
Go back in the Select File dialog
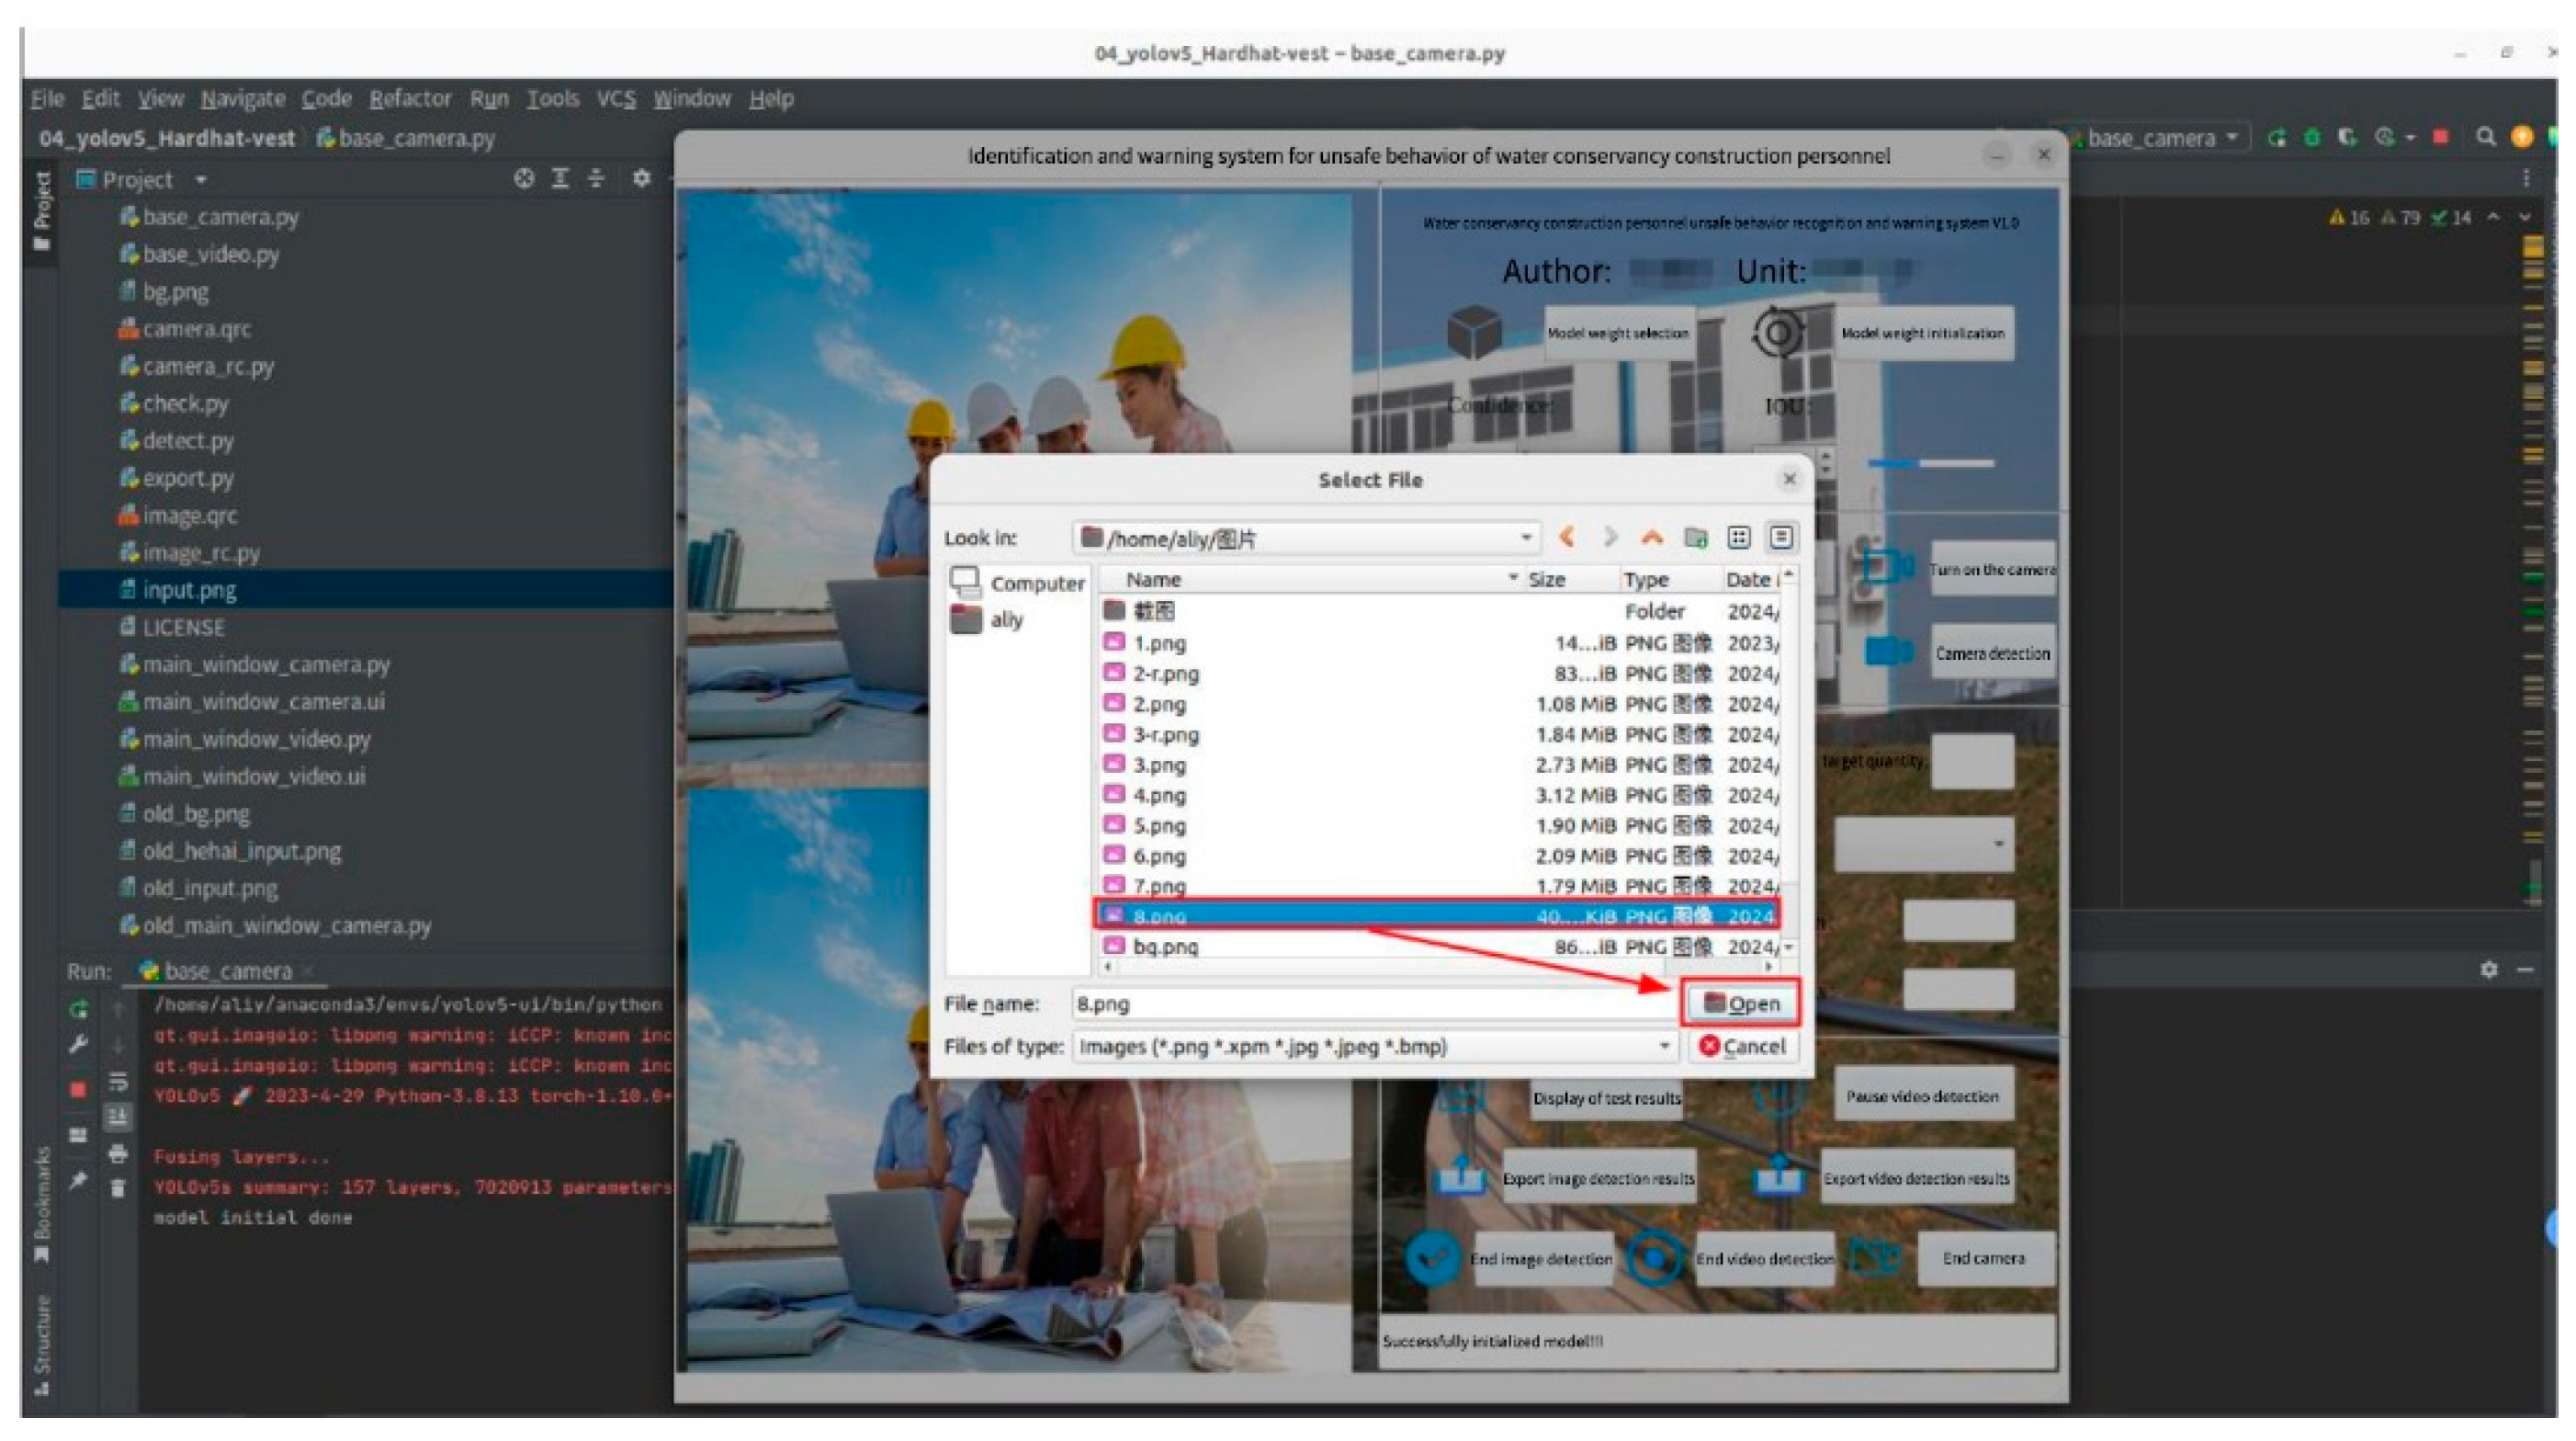click(x=1567, y=537)
